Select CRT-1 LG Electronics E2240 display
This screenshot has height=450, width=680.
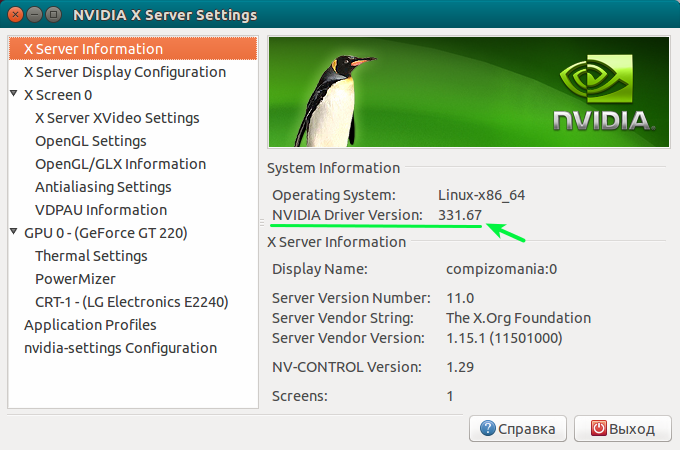coord(132,302)
